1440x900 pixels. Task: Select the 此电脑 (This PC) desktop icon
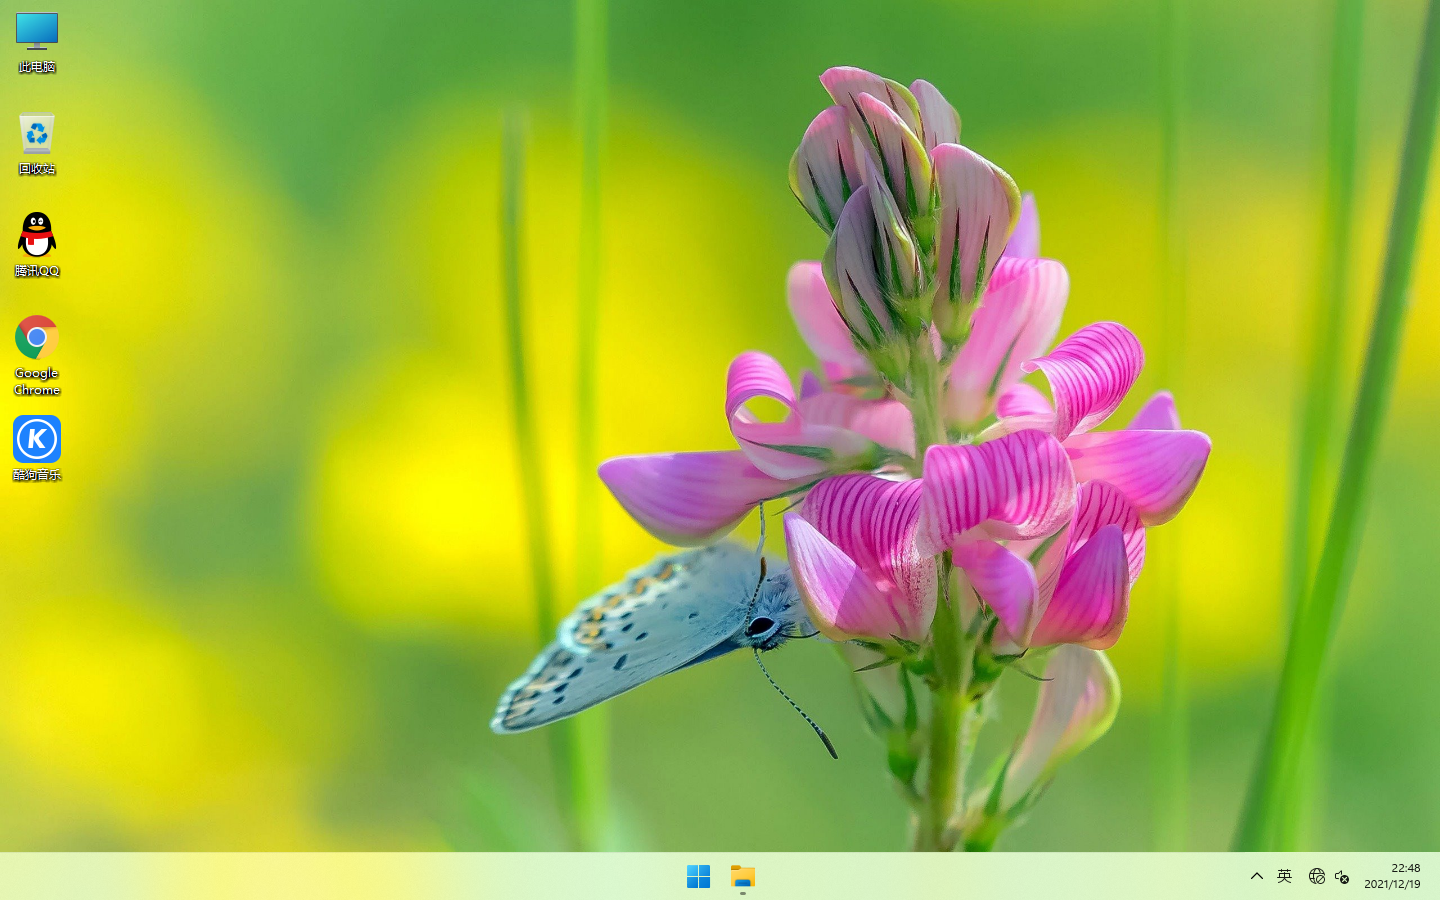tap(37, 31)
